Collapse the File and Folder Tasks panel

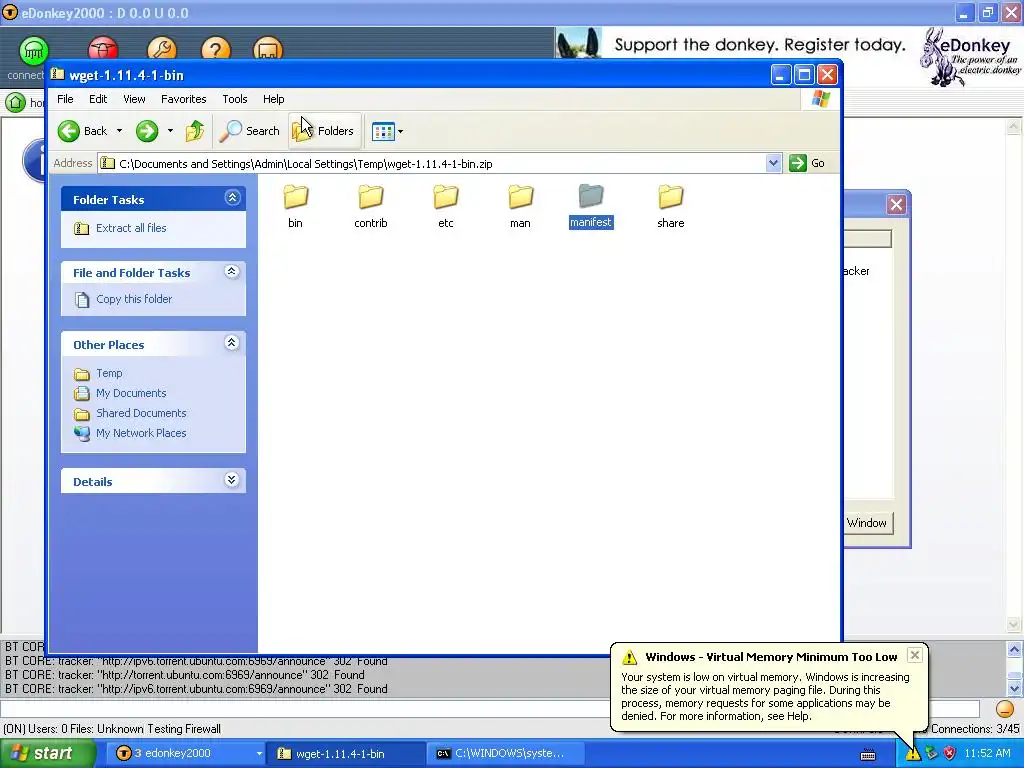coord(232,271)
